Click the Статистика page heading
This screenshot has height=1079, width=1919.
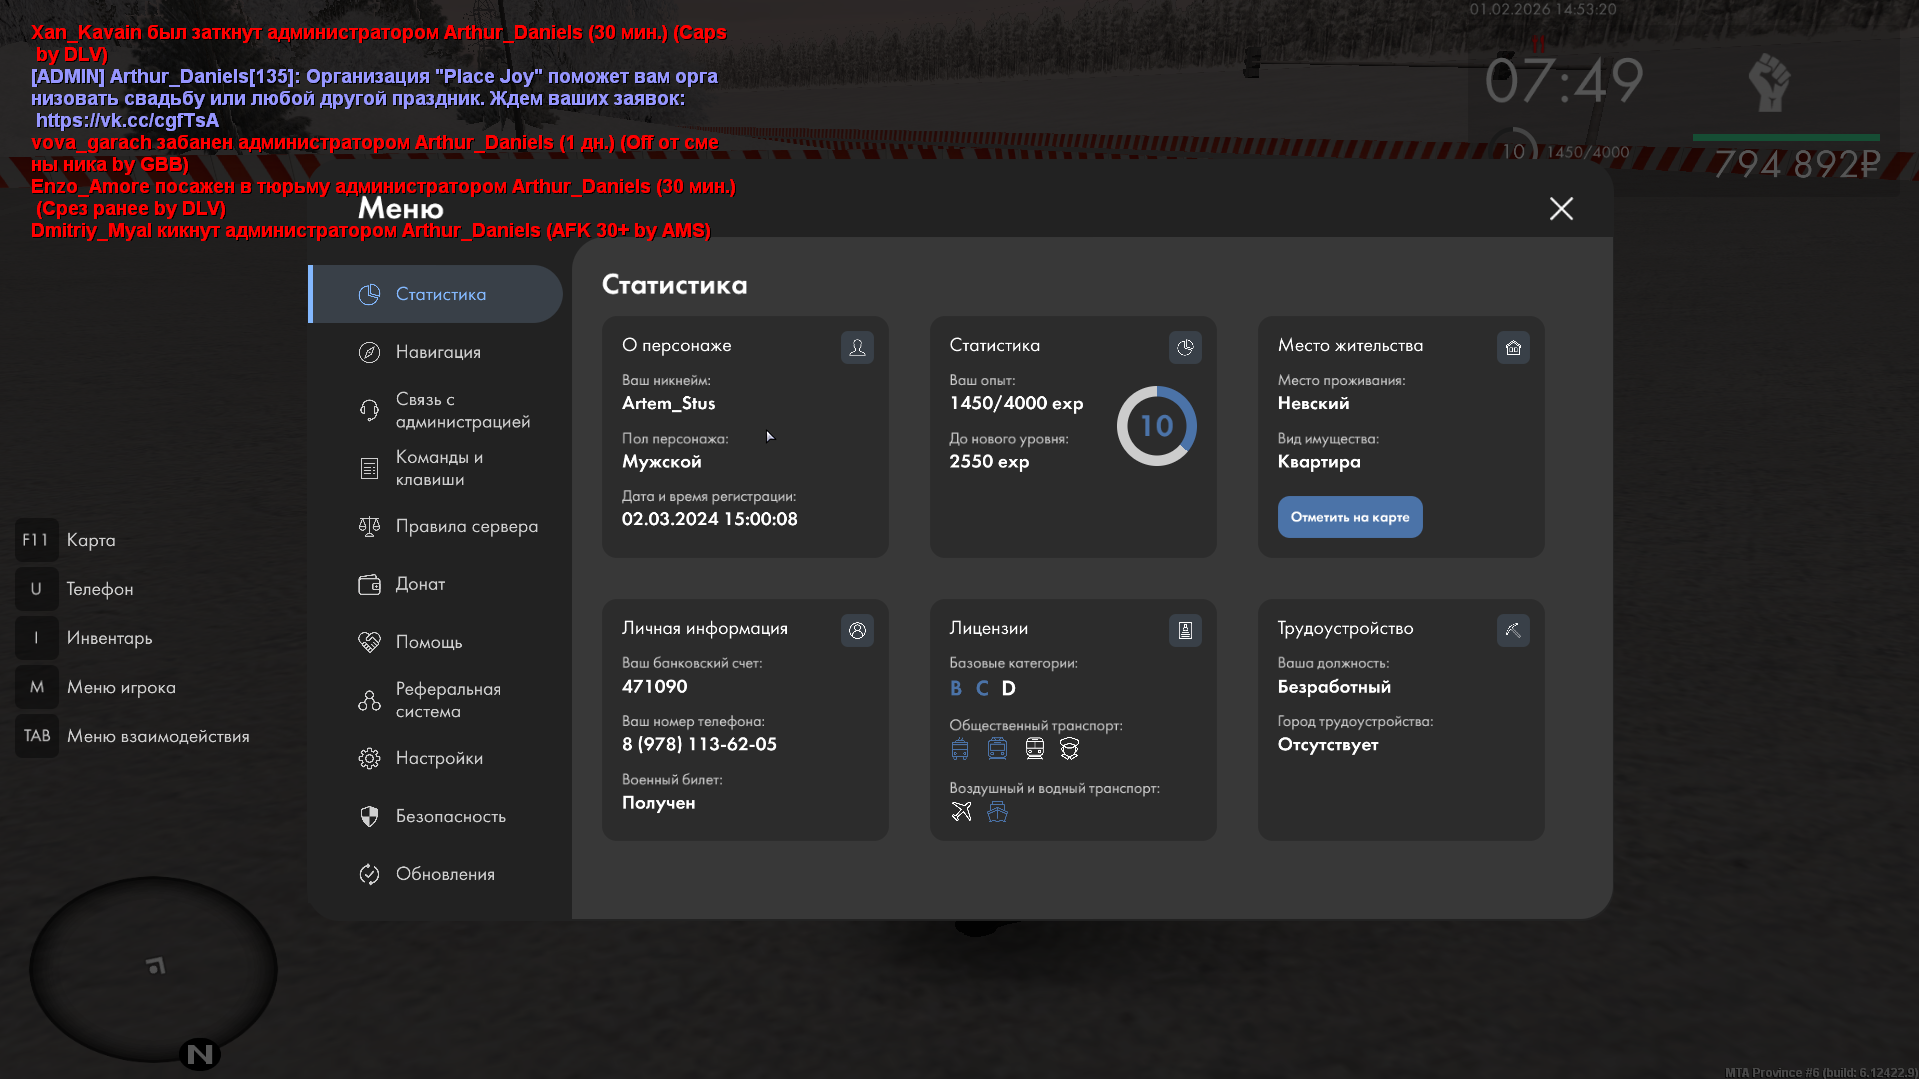click(675, 285)
